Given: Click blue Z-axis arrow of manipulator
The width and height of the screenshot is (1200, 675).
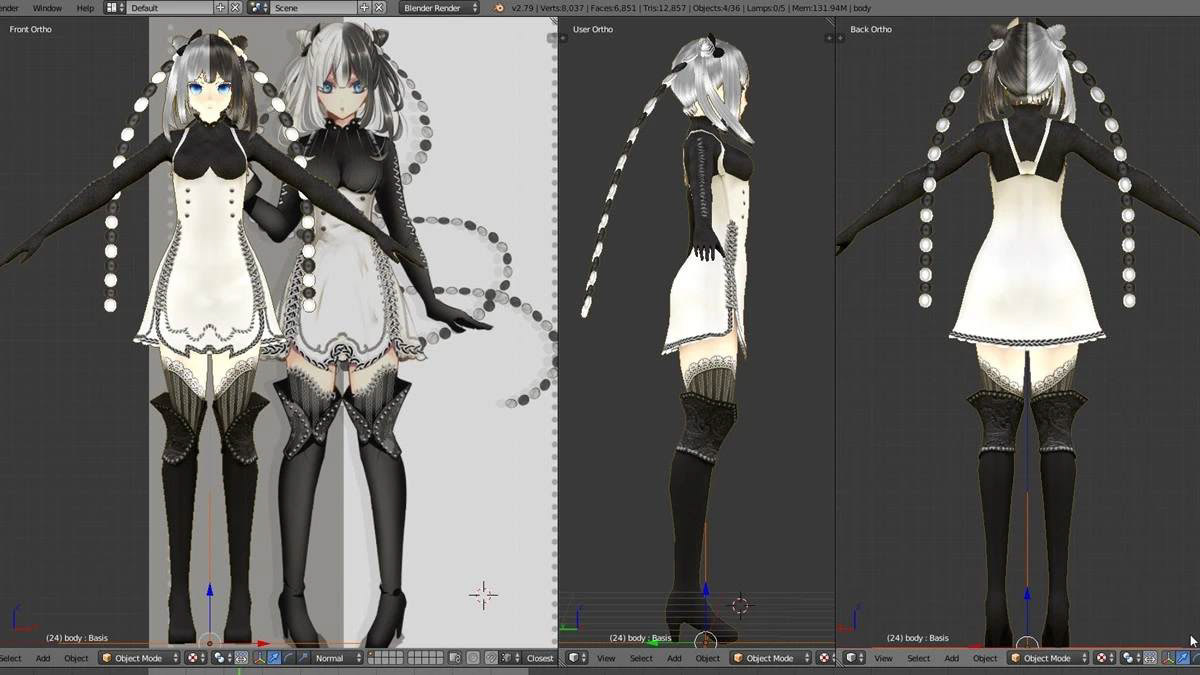Looking at the screenshot, I should [x=209, y=590].
